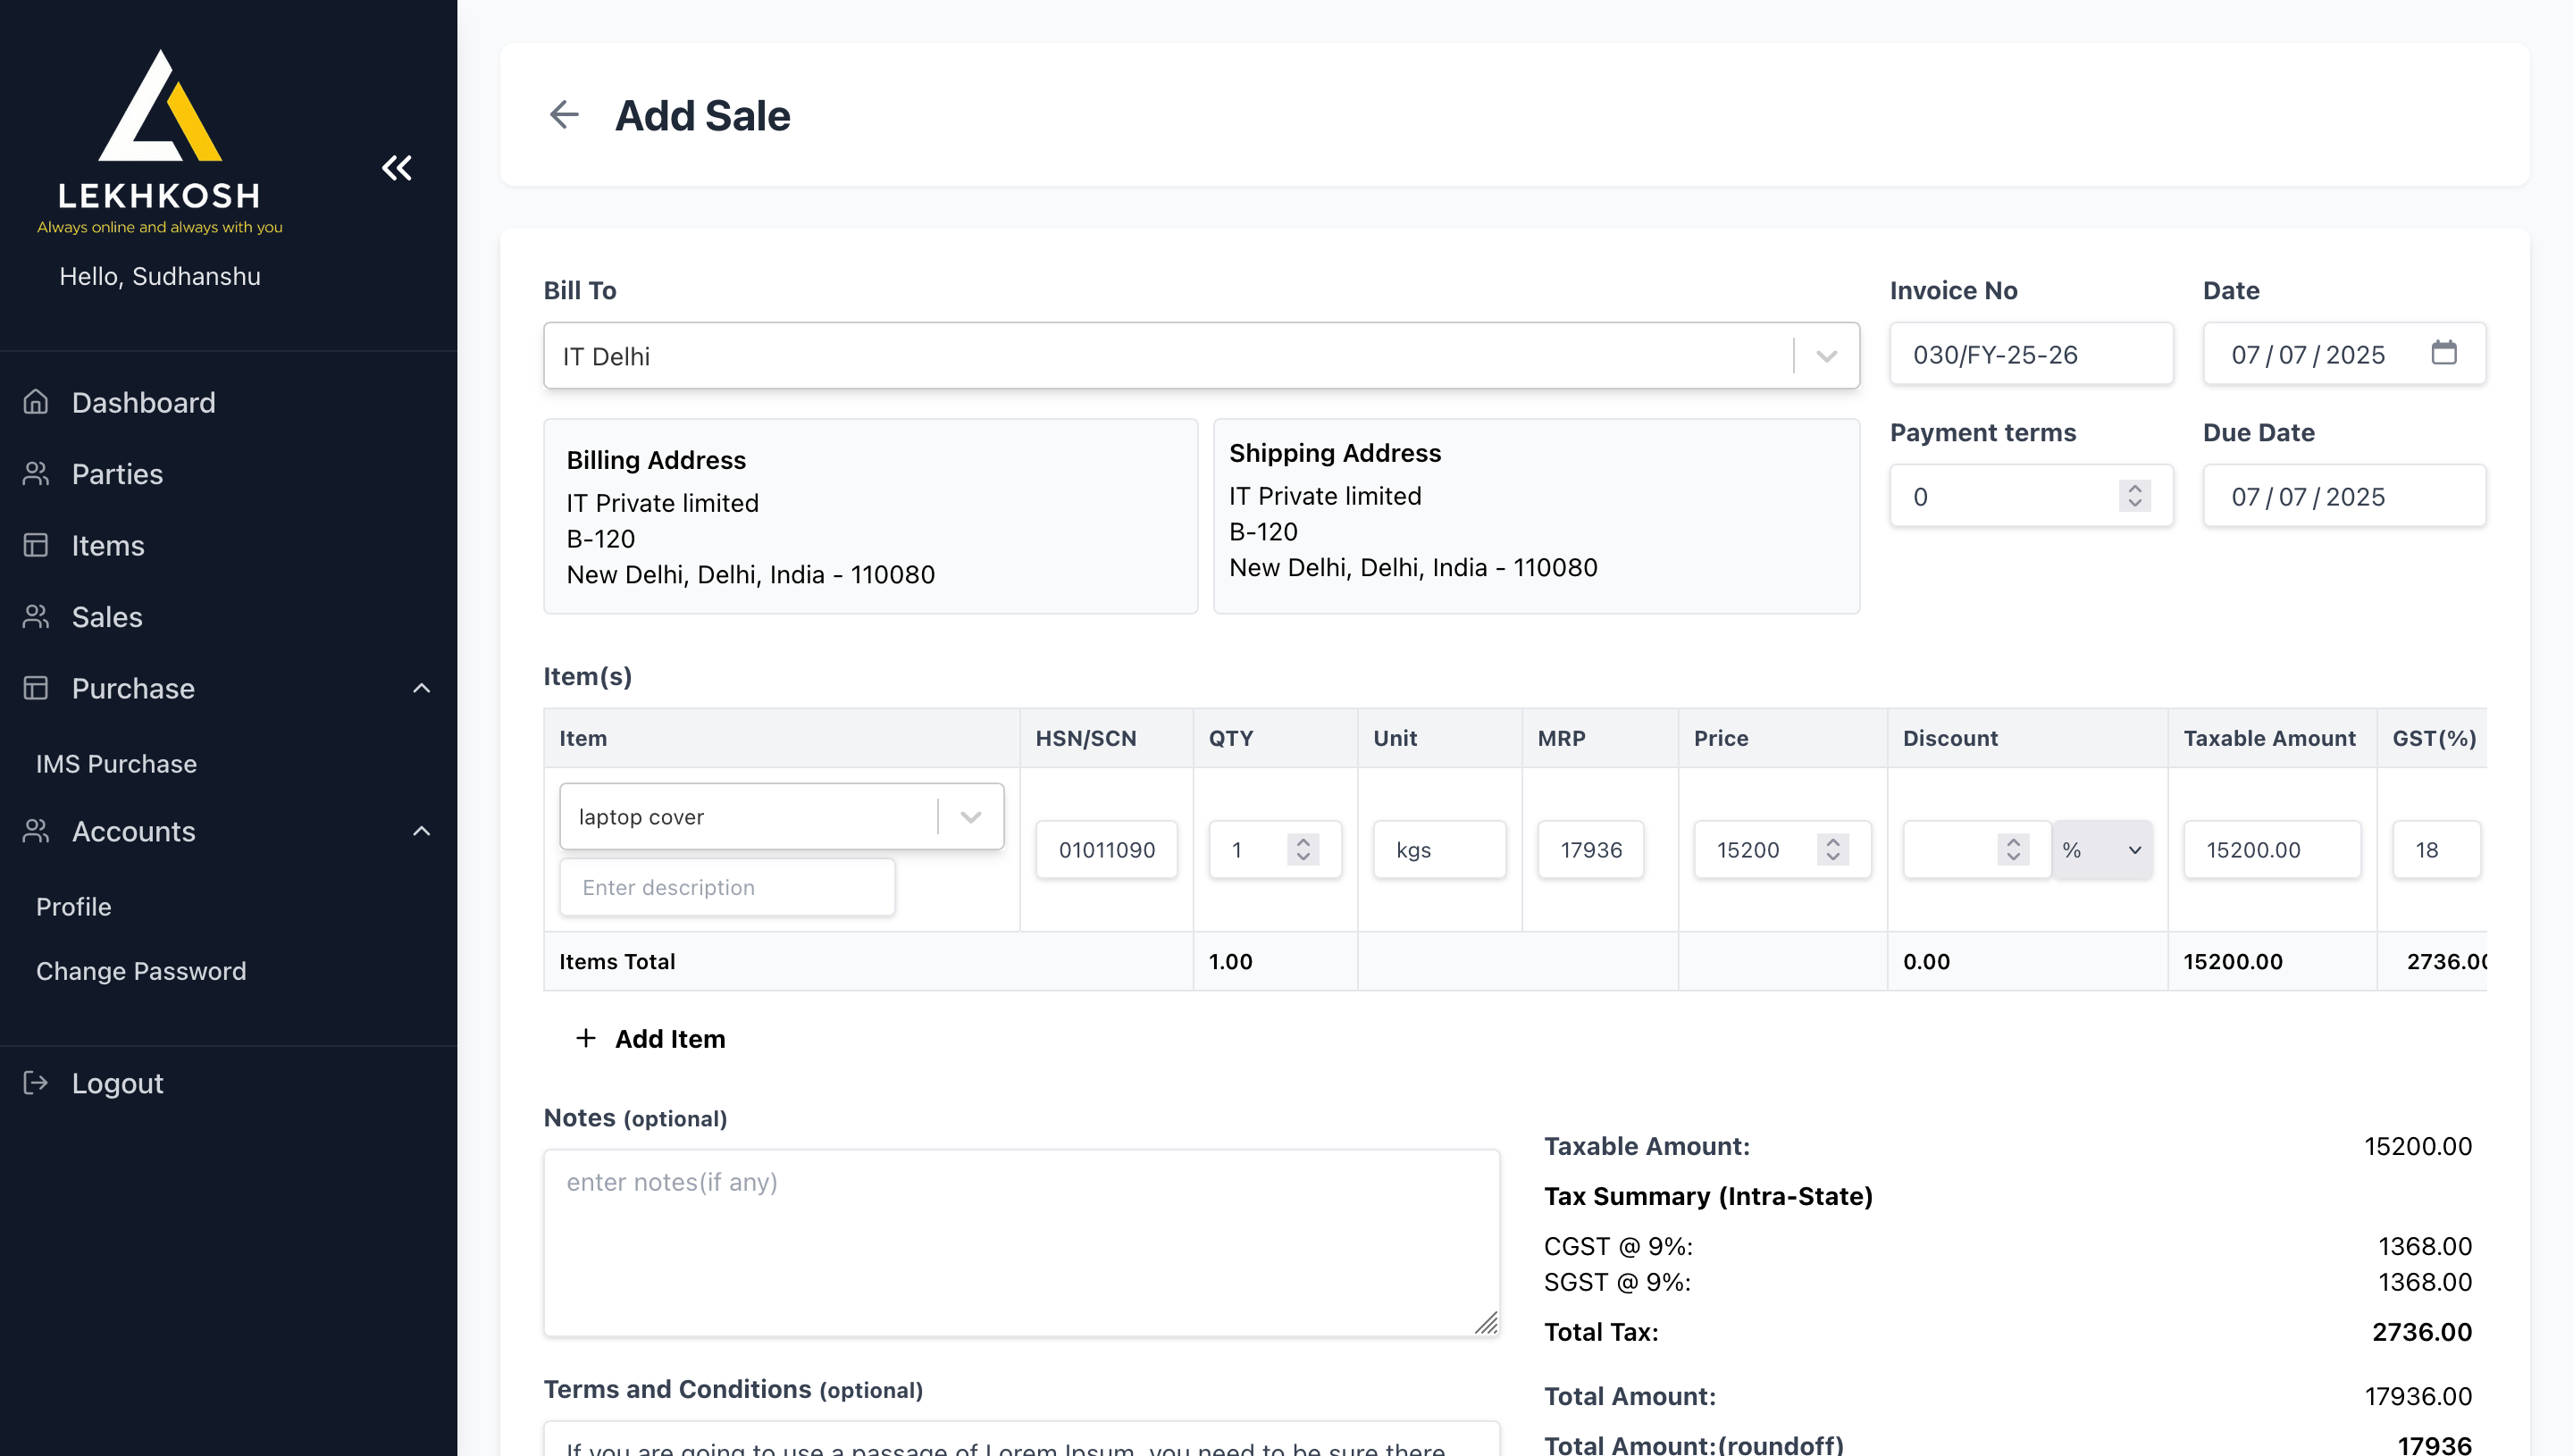The image size is (2573, 1456).
Task: Click the HSN/SCN column header
Action: click(x=1086, y=738)
